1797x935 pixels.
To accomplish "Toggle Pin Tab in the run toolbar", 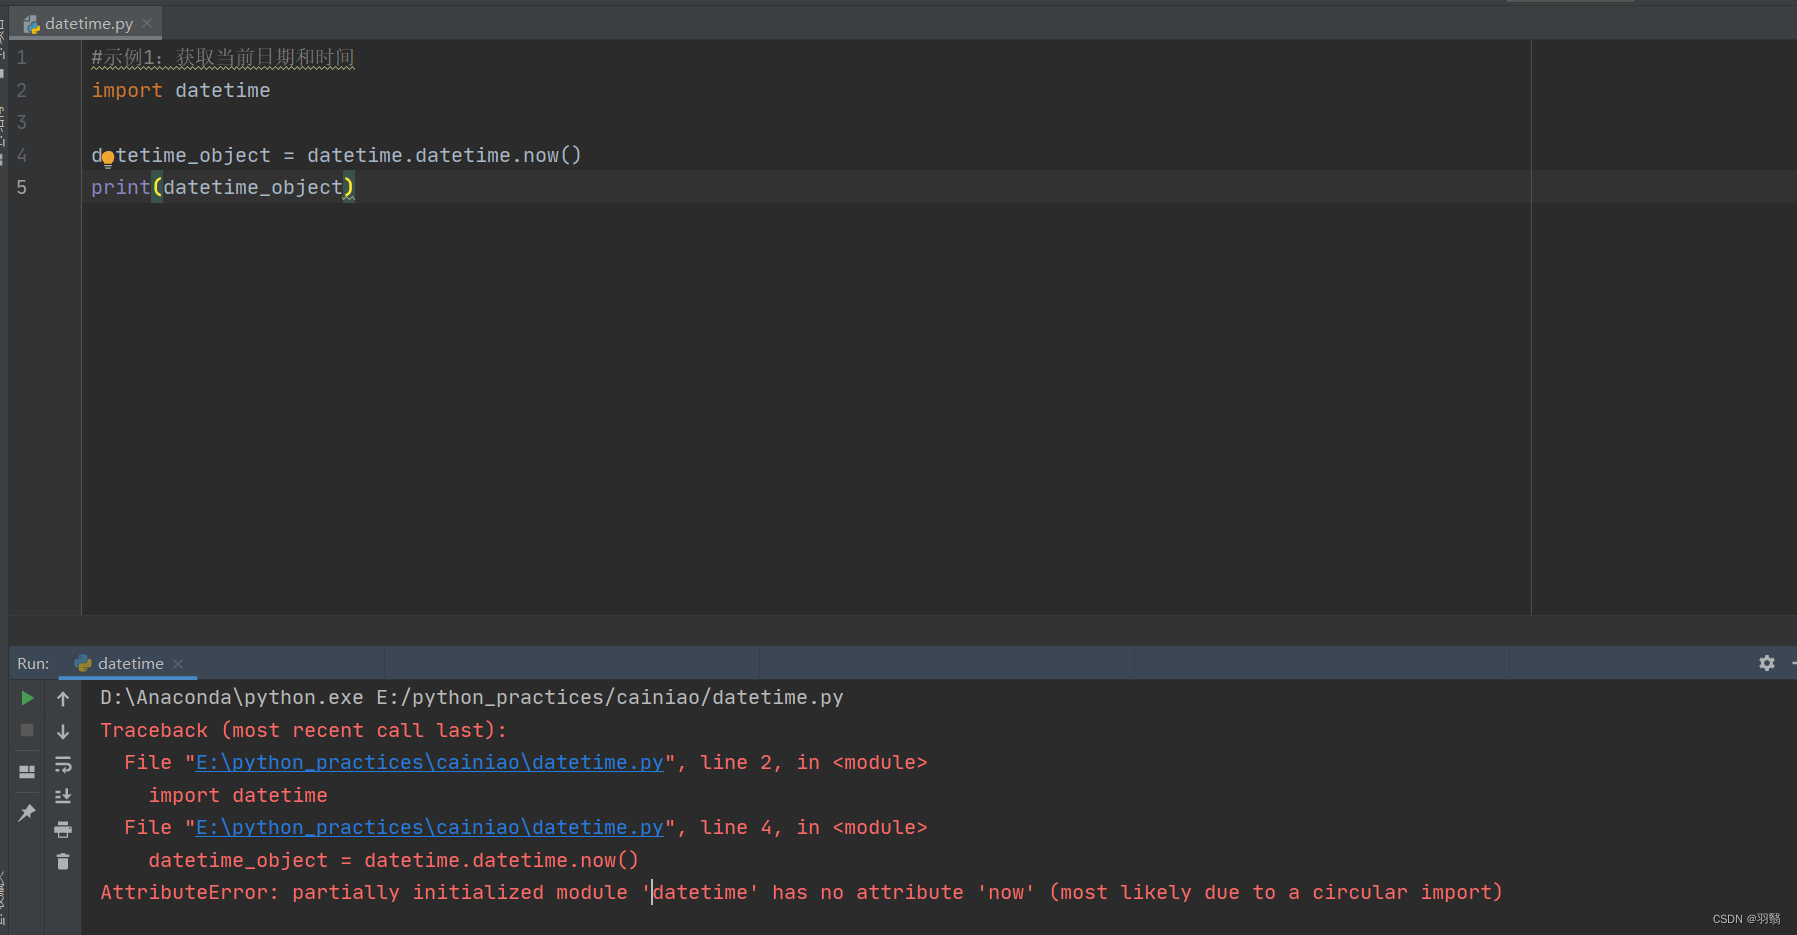I will click(26, 812).
